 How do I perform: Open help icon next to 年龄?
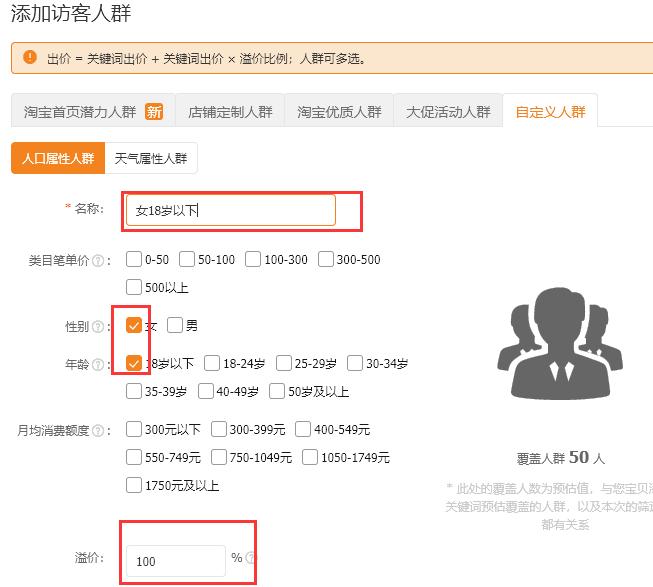[x=98, y=365]
